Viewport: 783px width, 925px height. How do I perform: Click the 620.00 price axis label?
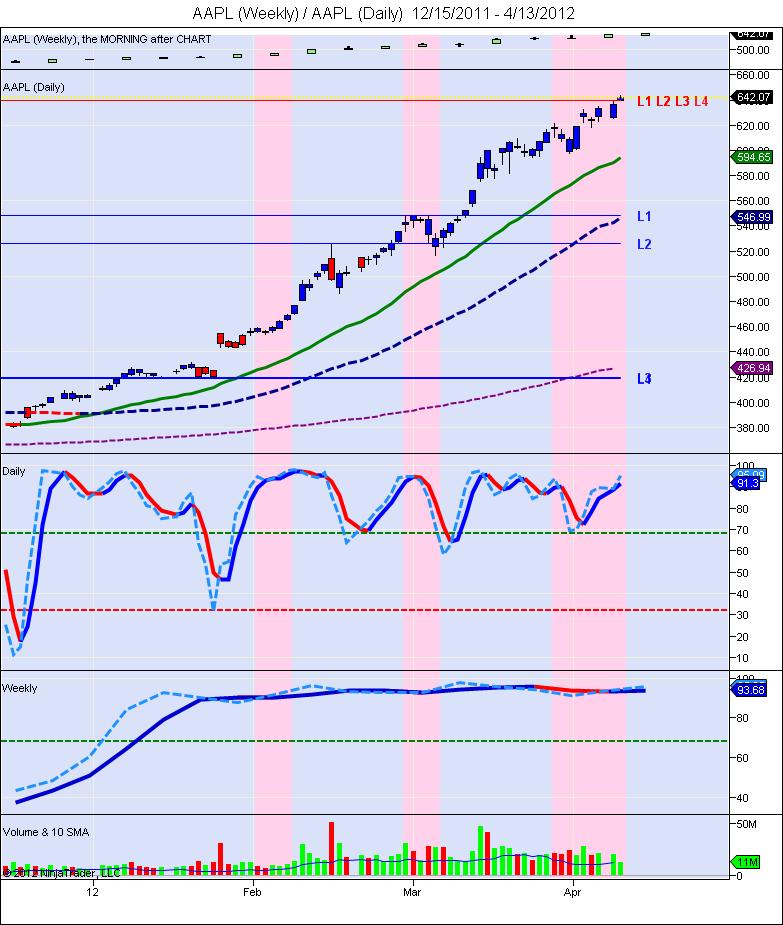tap(752, 126)
